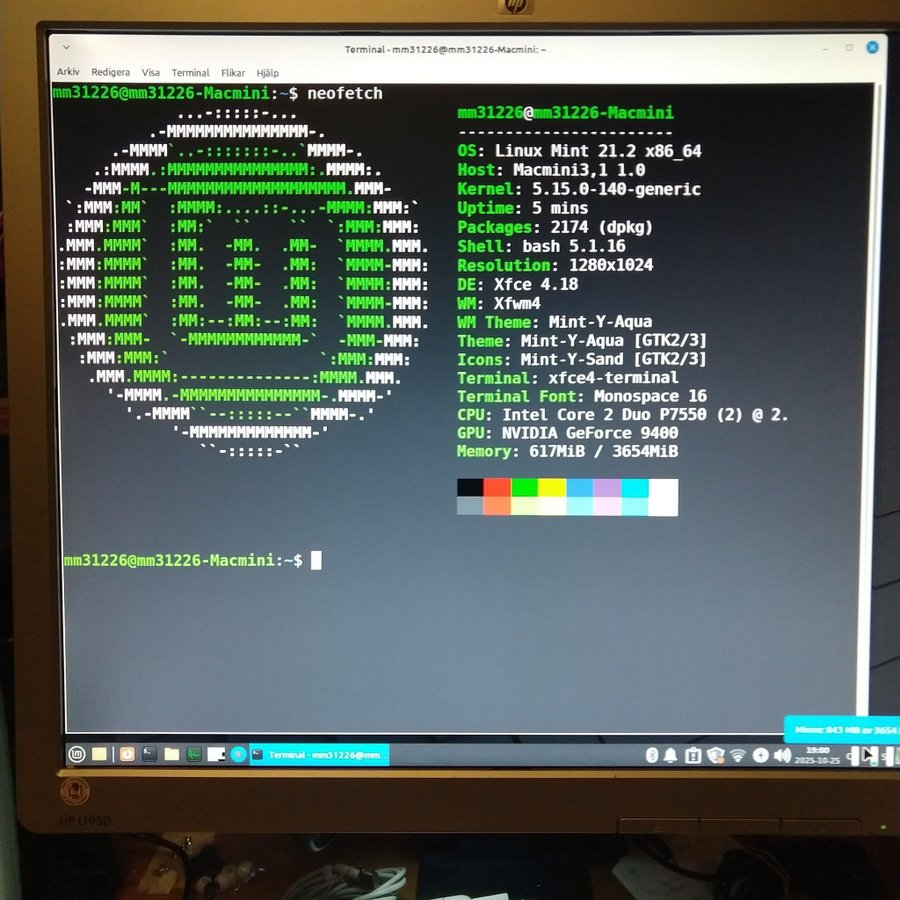
Task: Click the panel clock showing 2025-10-25
Action: (817, 755)
